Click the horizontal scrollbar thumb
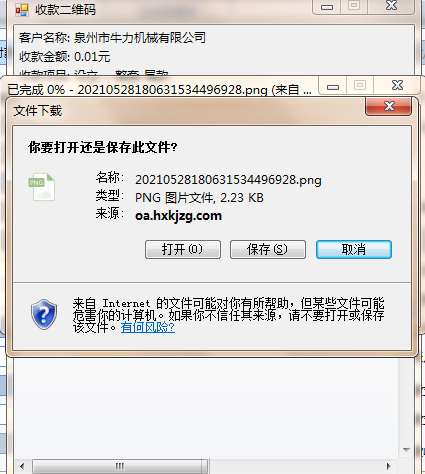This screenshot has width=425, height=474. pos(120,466)
